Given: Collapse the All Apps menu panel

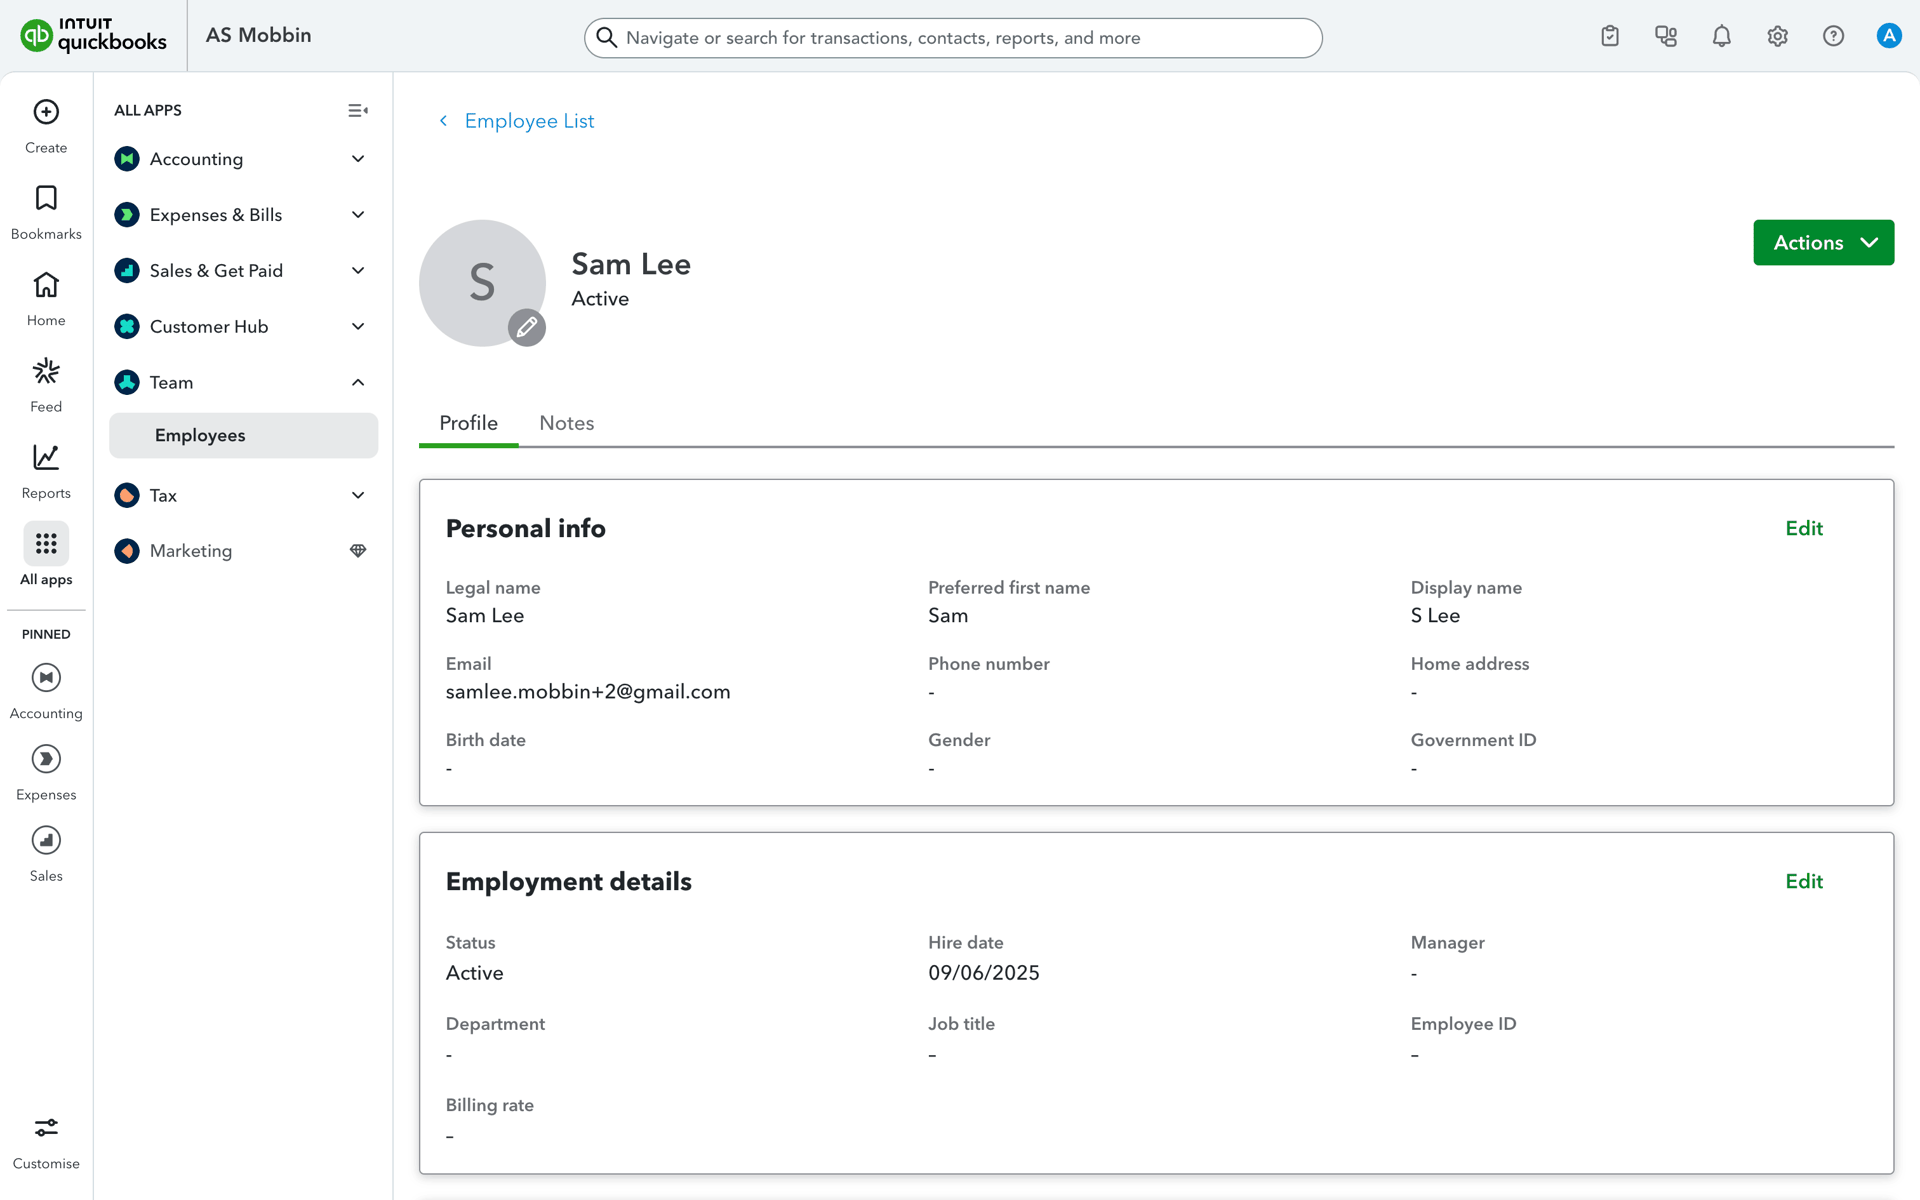Looking at the screenshot, I should tap(358, 111).
